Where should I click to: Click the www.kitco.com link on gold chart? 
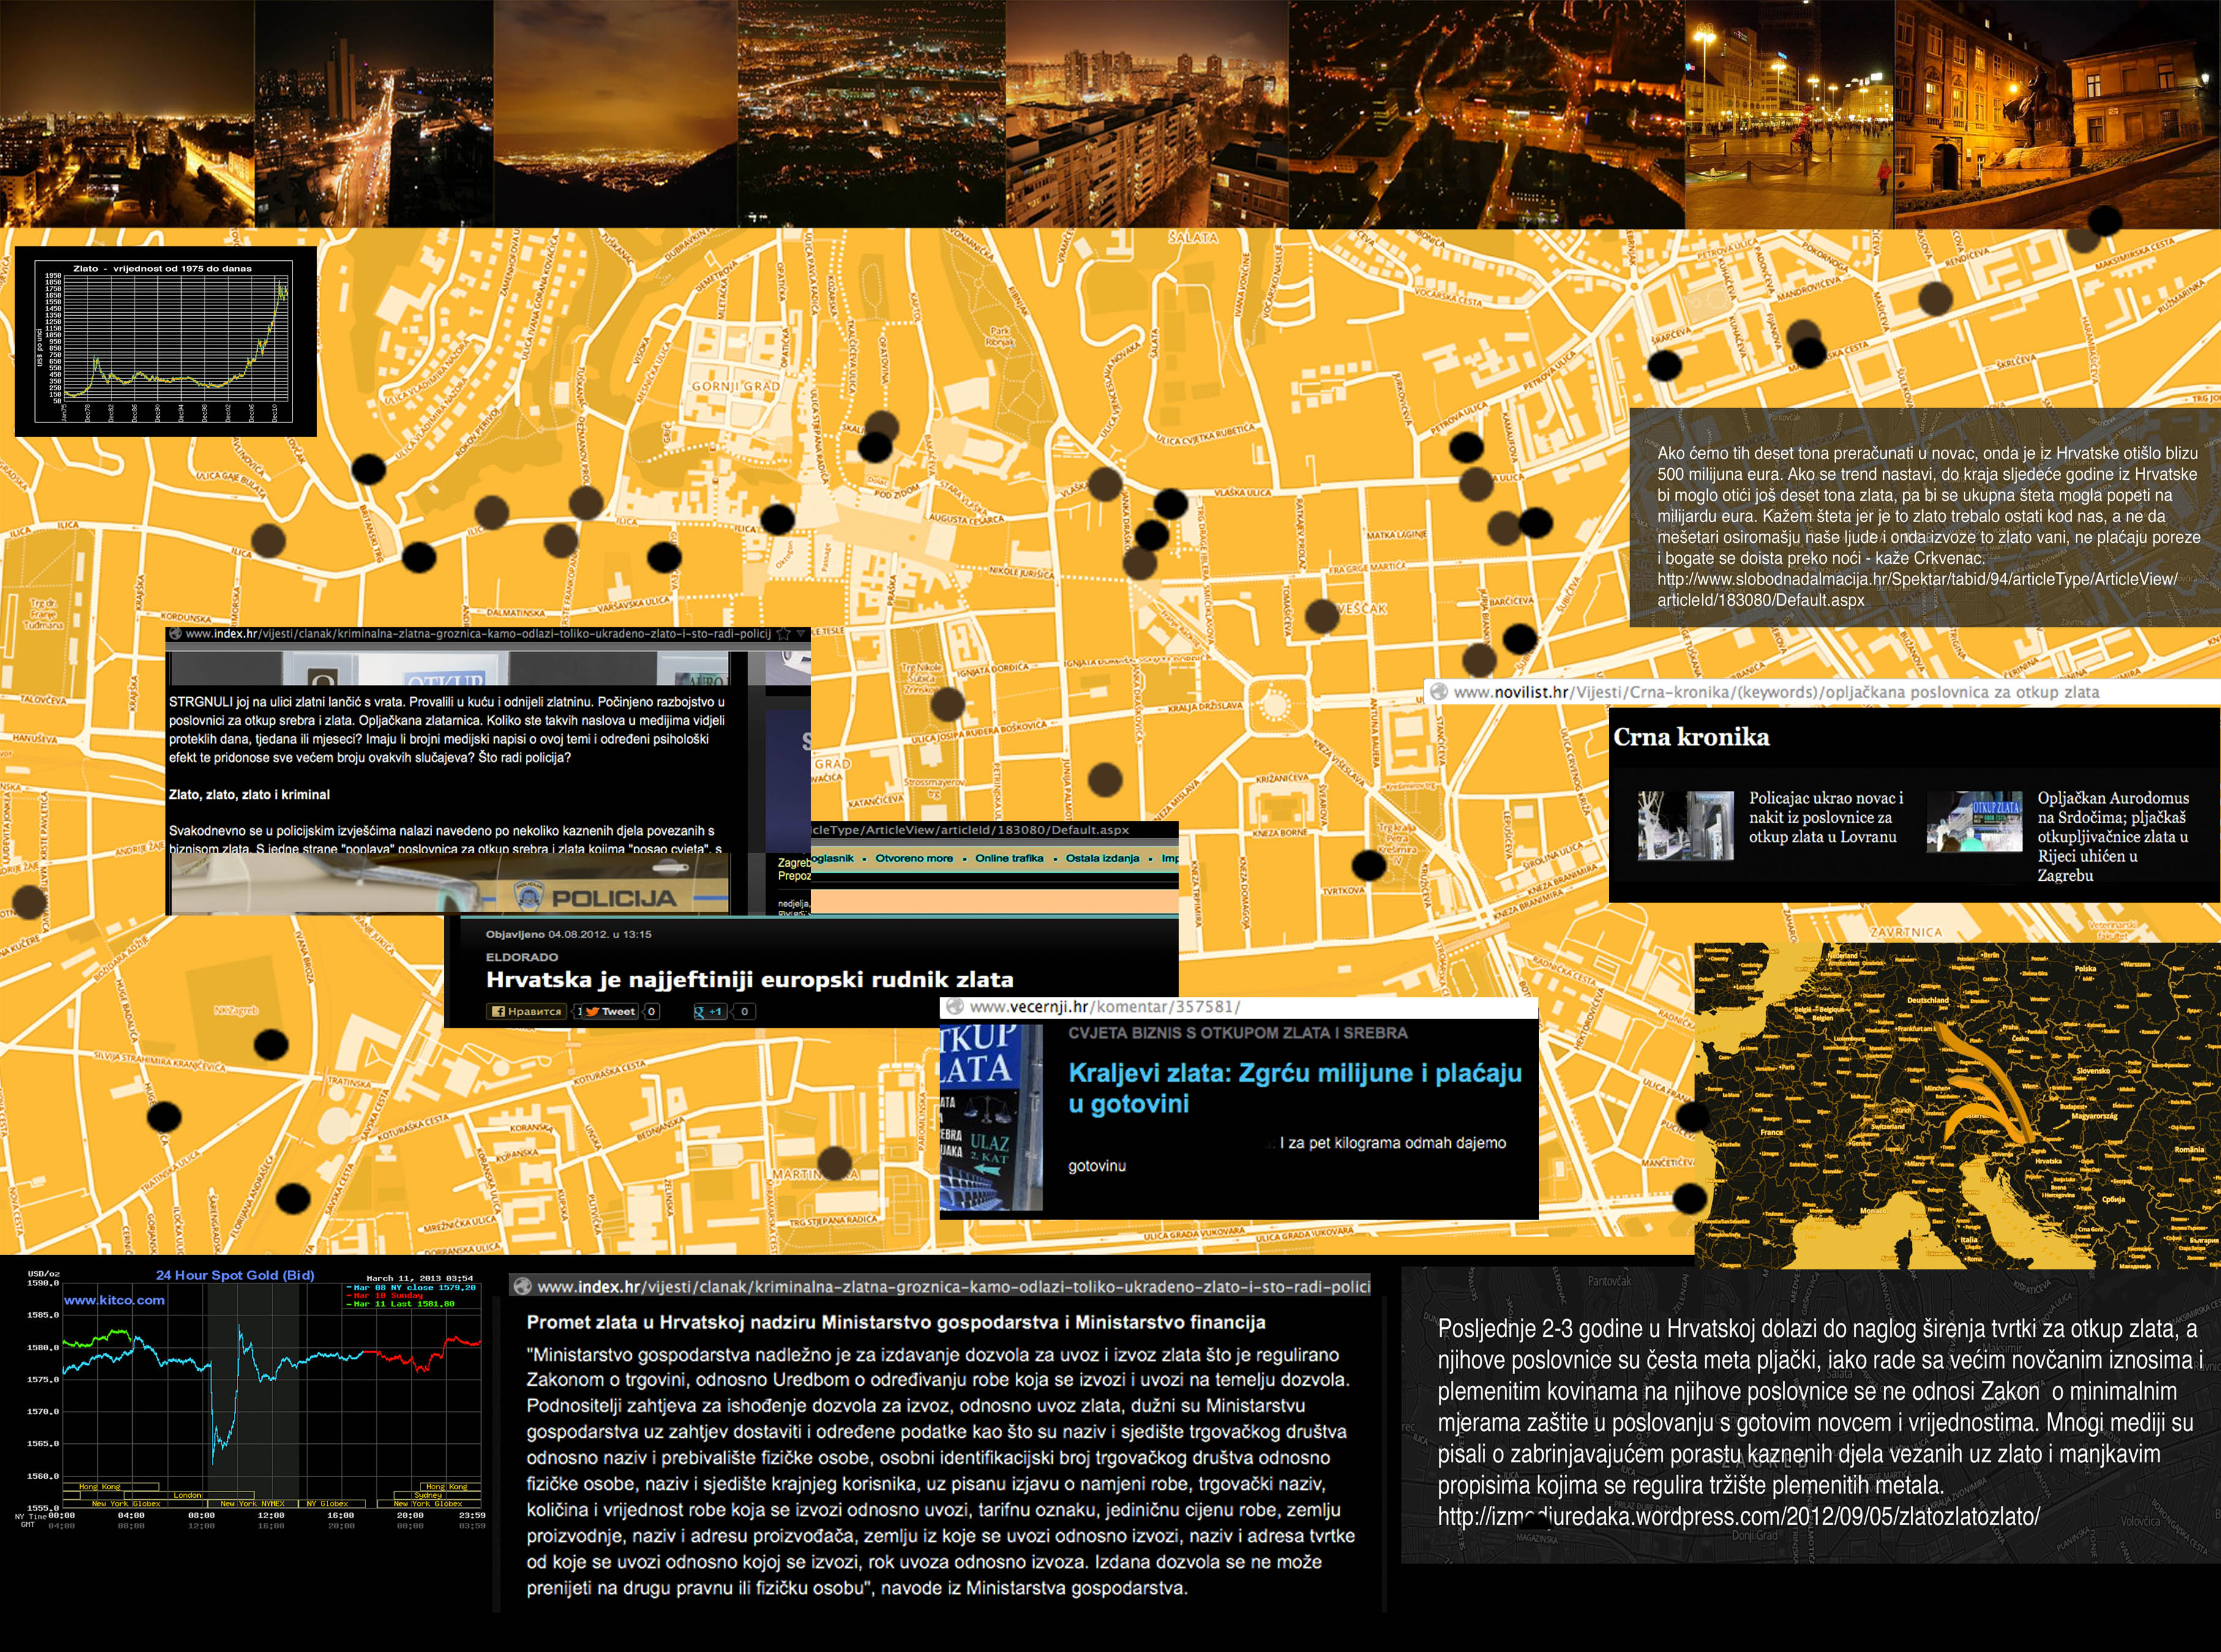(114, 1300)
